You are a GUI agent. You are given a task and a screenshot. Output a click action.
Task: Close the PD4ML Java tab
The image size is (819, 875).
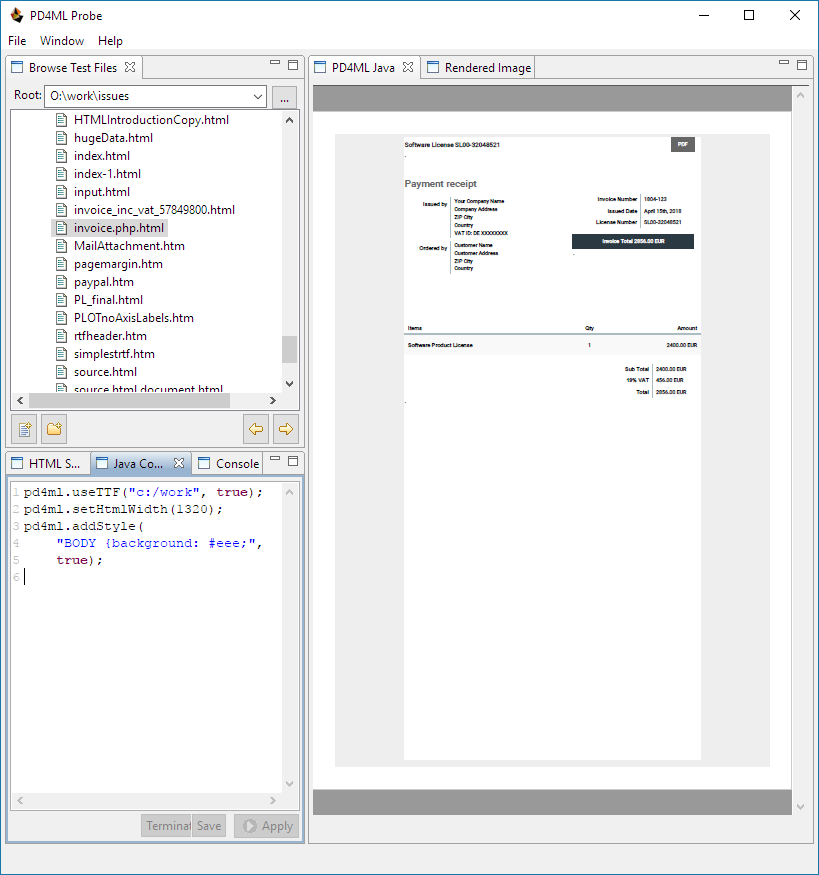point(407,68)
